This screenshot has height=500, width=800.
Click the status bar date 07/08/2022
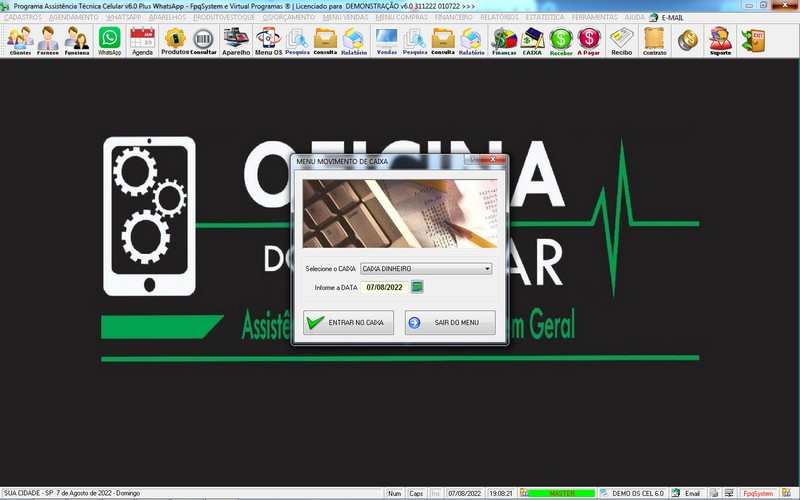click(x=464, y=493)
